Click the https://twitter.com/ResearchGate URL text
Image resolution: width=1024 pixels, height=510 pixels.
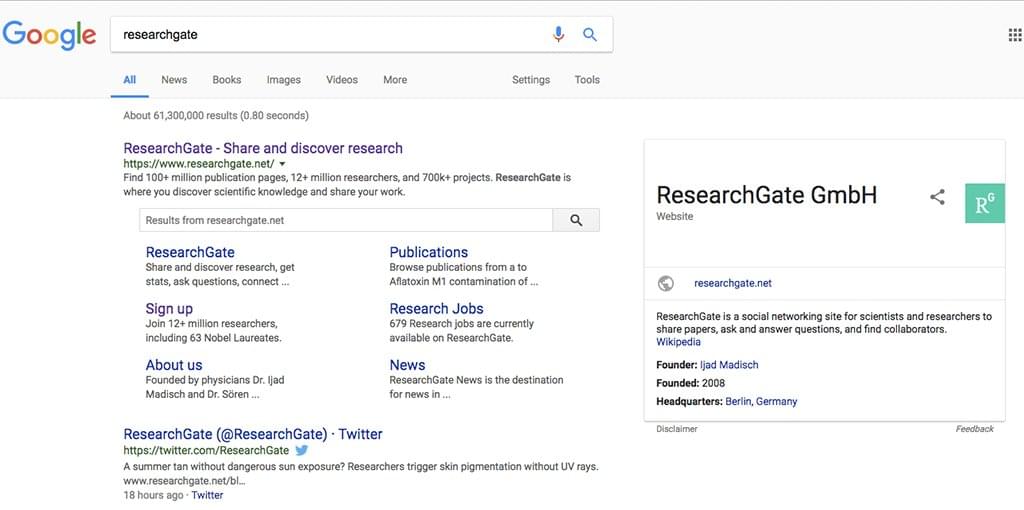[x=206, y=451]
